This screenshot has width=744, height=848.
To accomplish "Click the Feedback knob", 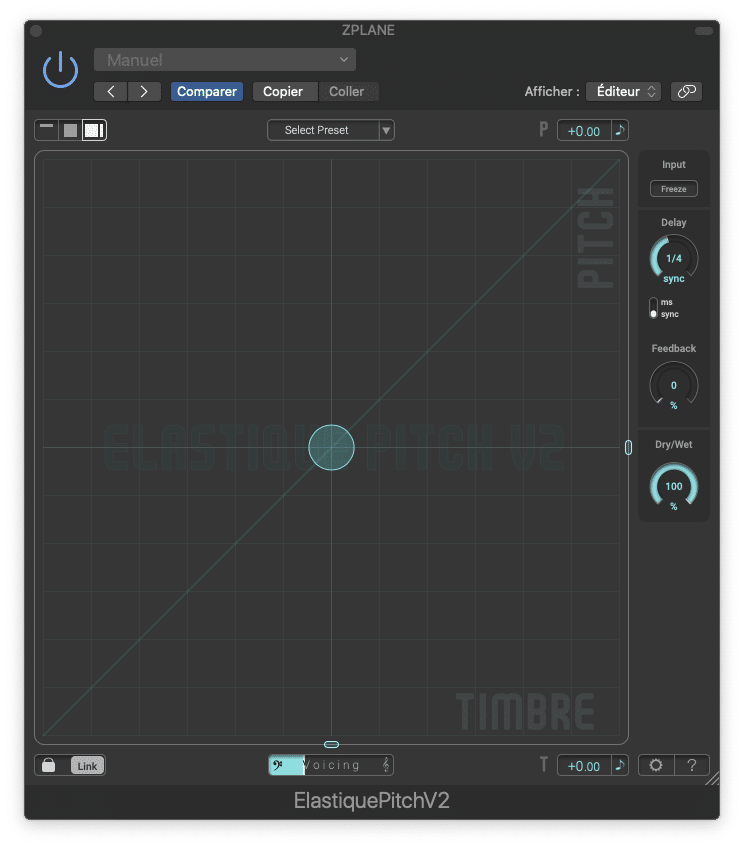I will (674, 386).
